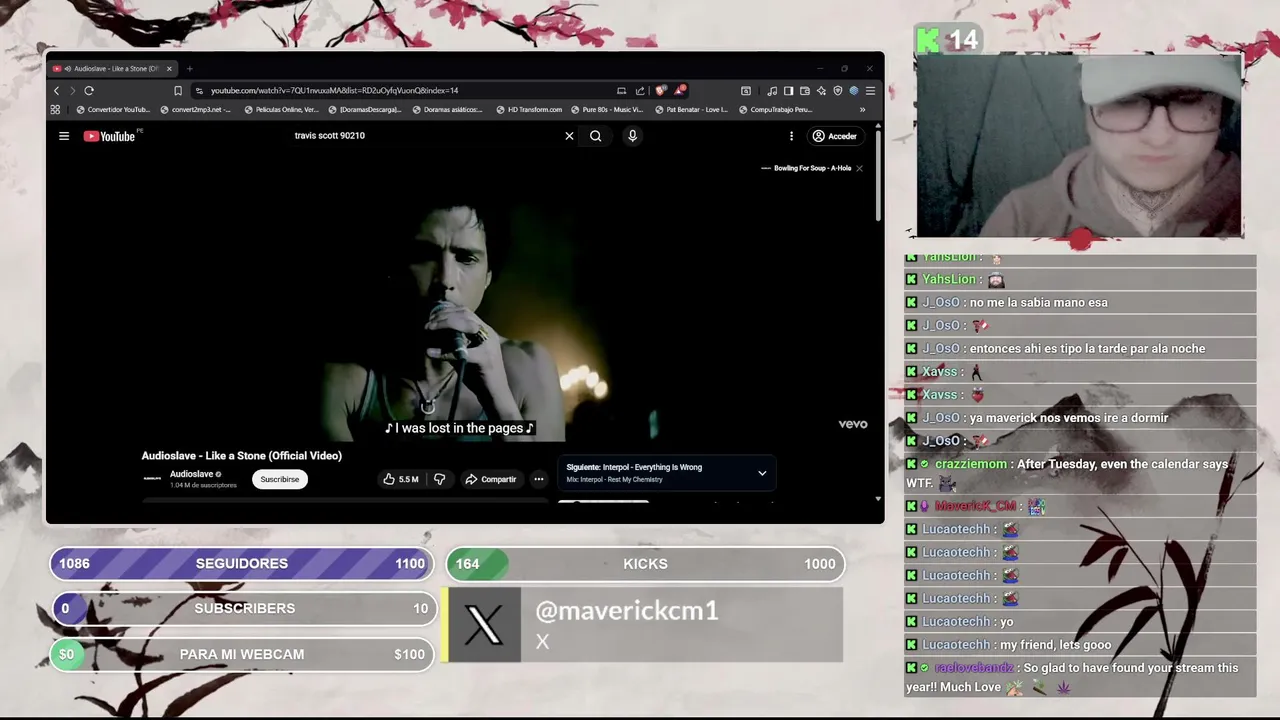Click chat message 'my friend, lets gooo'
The height and width of the screenshot is (720, 1280).
click(1055, 645)
